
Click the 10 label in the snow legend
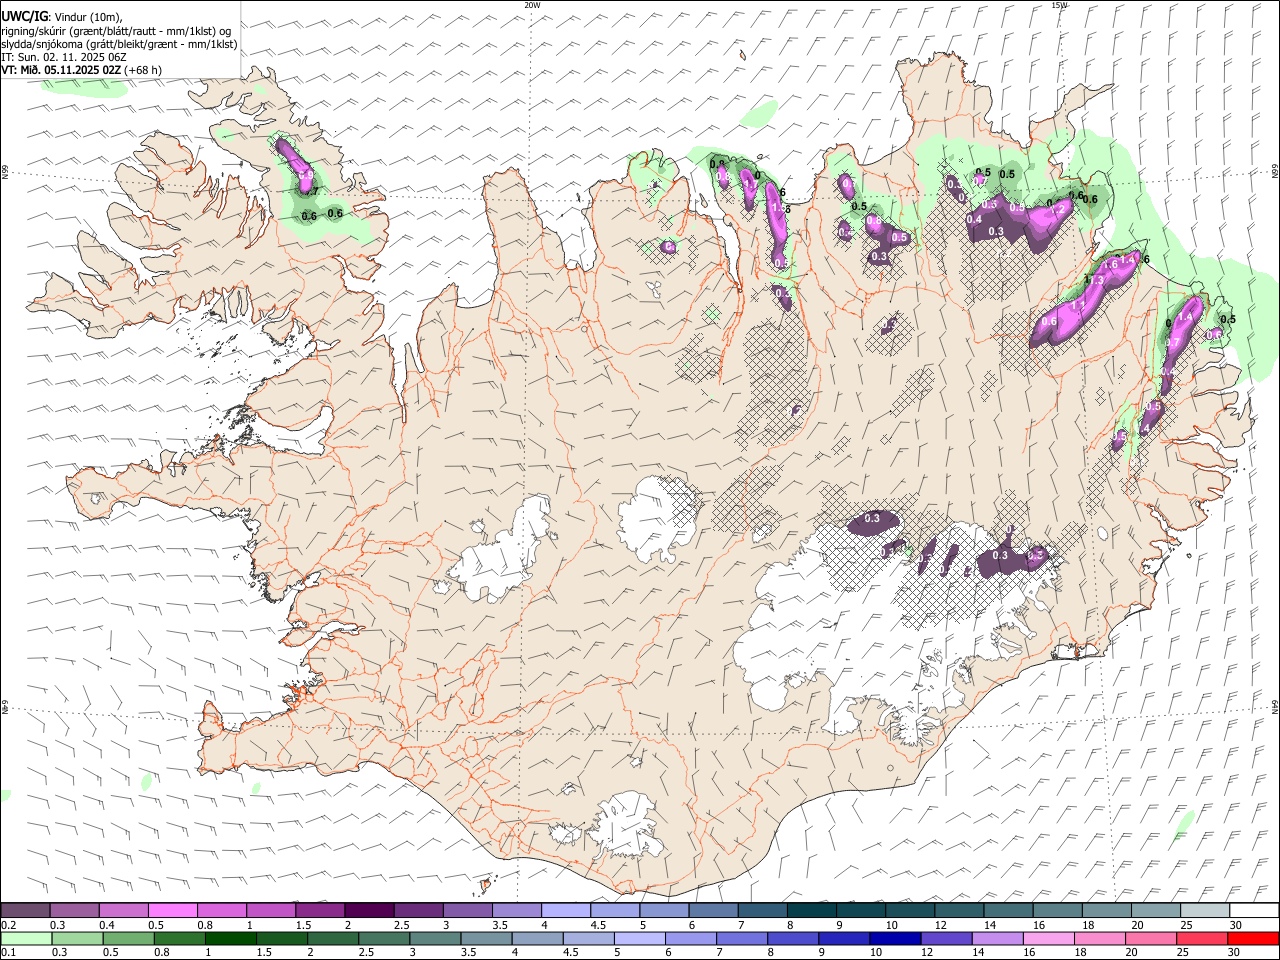pos(890,925)
